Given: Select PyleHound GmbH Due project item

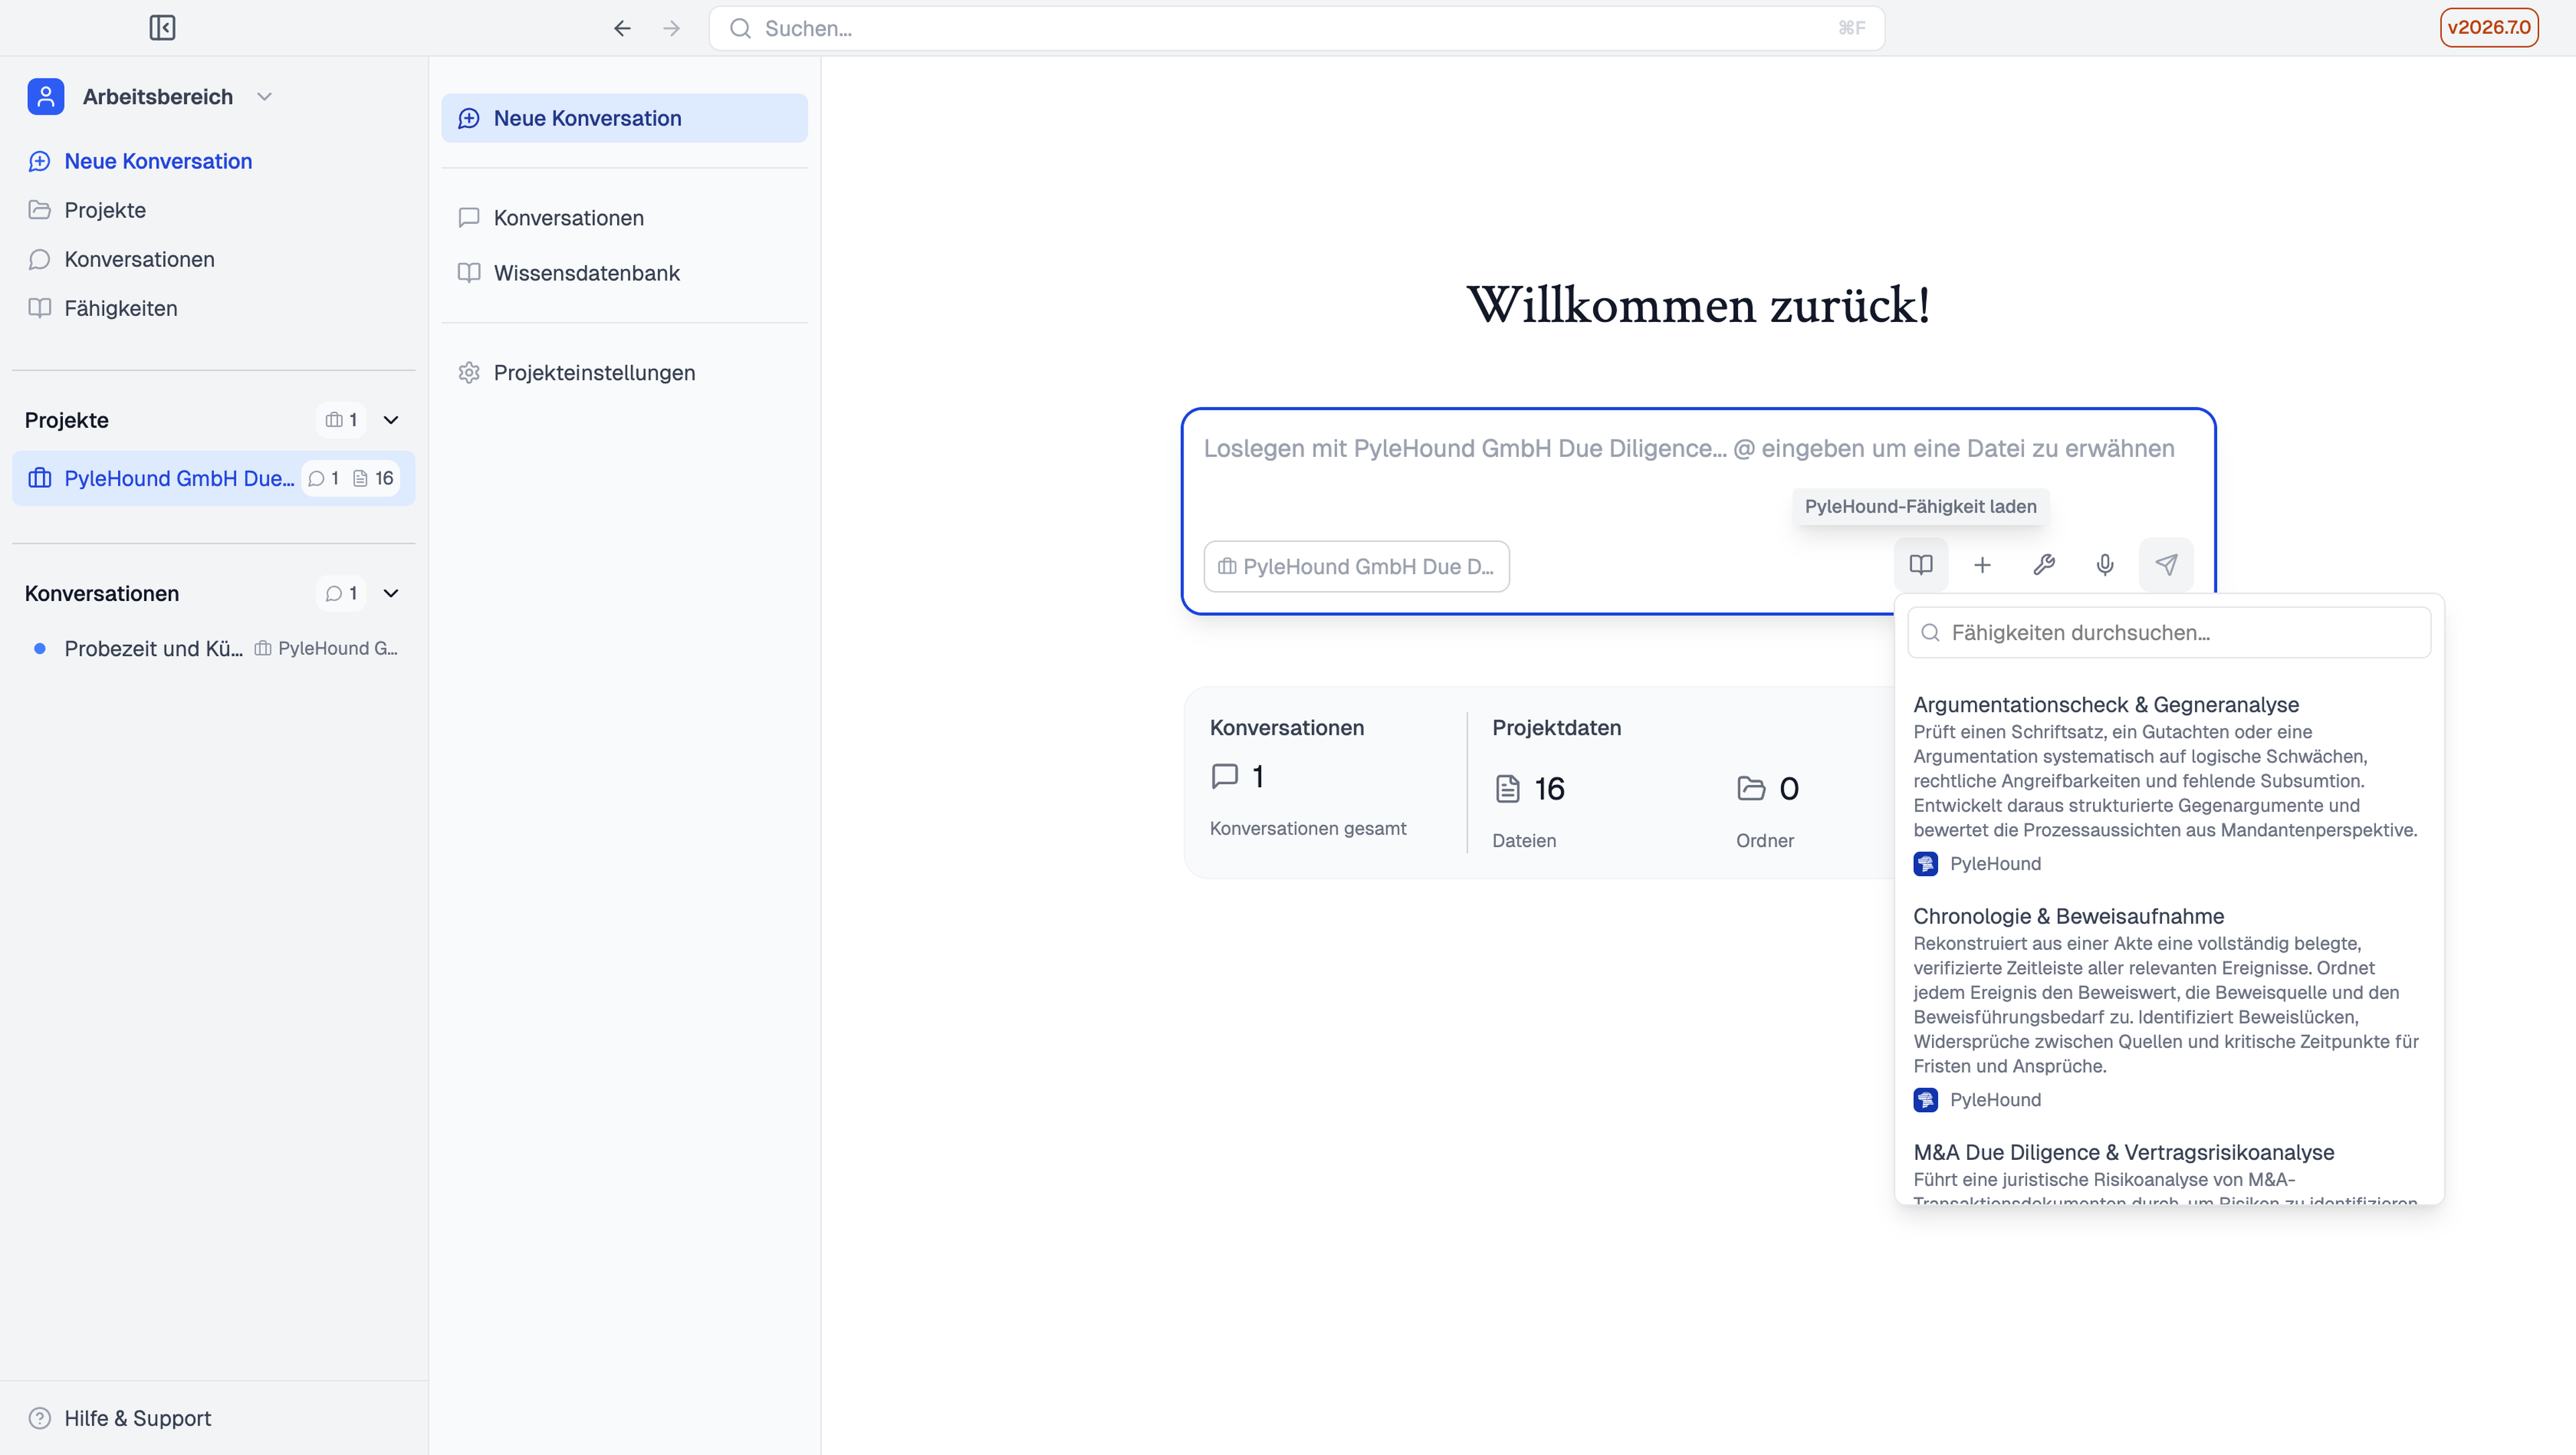Looking at the screenshot, I should (x=213, y=478).
